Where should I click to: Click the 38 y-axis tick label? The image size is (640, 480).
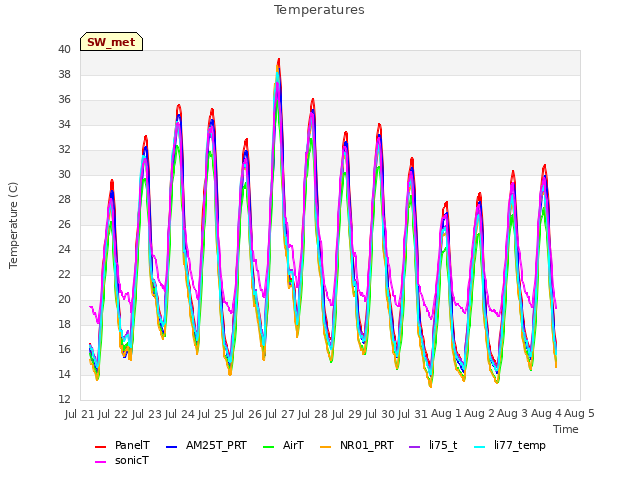coord(64,74)
